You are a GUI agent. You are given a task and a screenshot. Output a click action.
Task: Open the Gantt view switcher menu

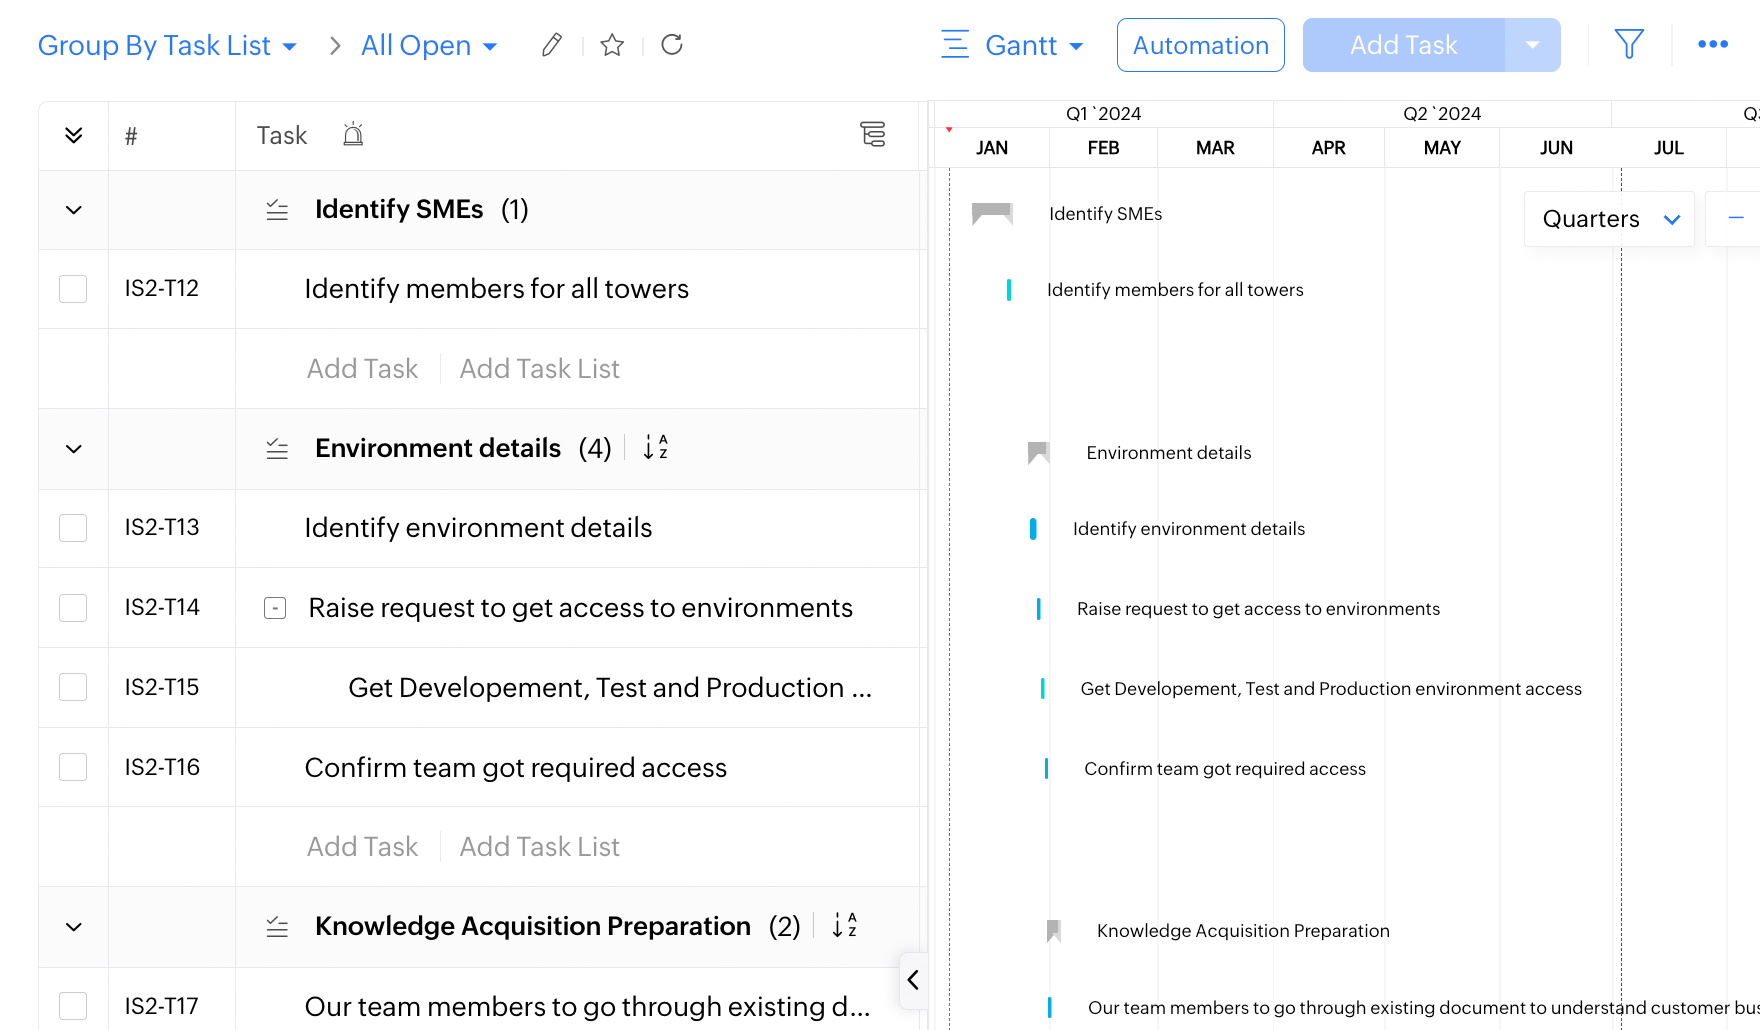click(x=1014, y=46)
